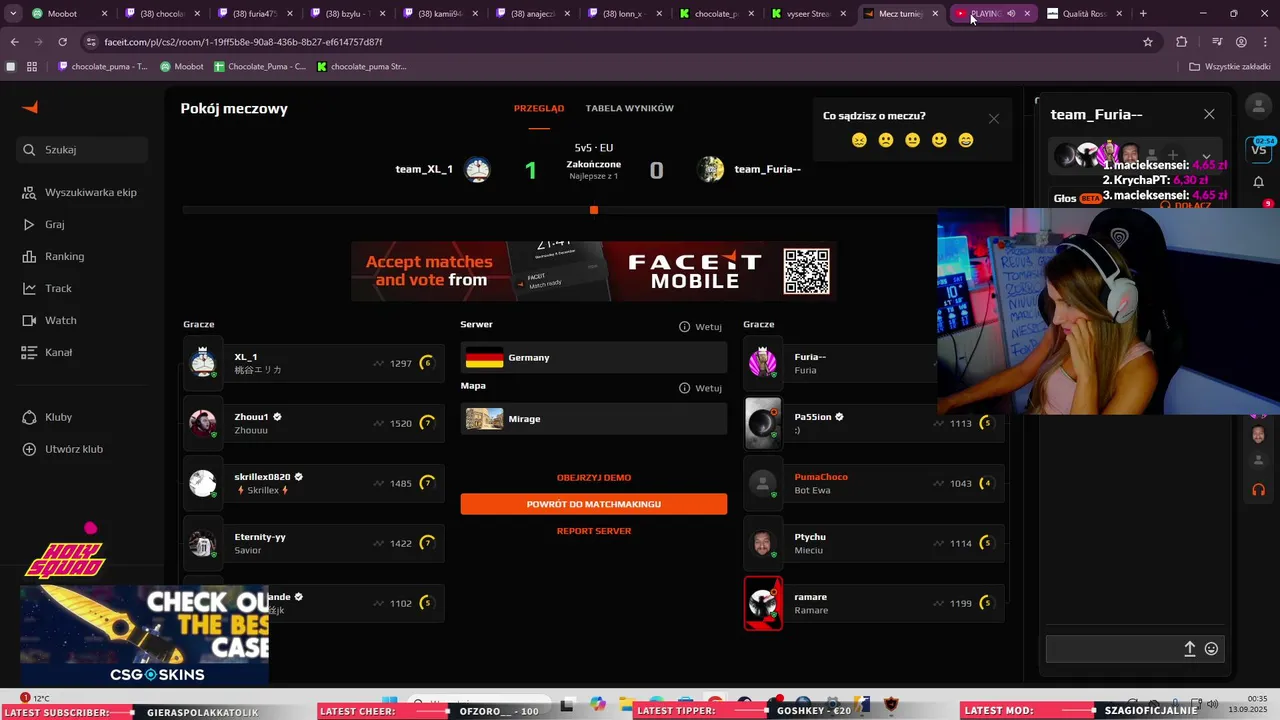Click Powrót do matchmakingu button
Image resolution: width=1280 pixels, height=720 pixels.
pos(594,504)
